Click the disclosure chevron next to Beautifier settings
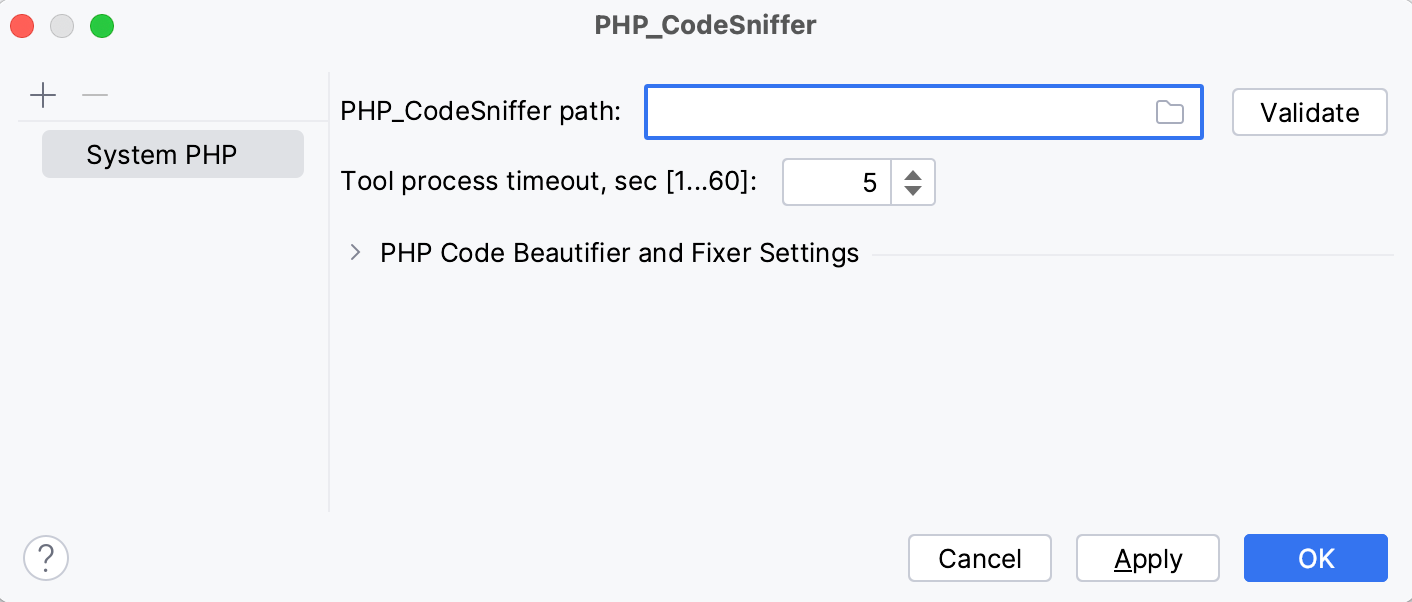Image resolution: width=1412 pixels, height=602 pixels. [x=355, y=253]
